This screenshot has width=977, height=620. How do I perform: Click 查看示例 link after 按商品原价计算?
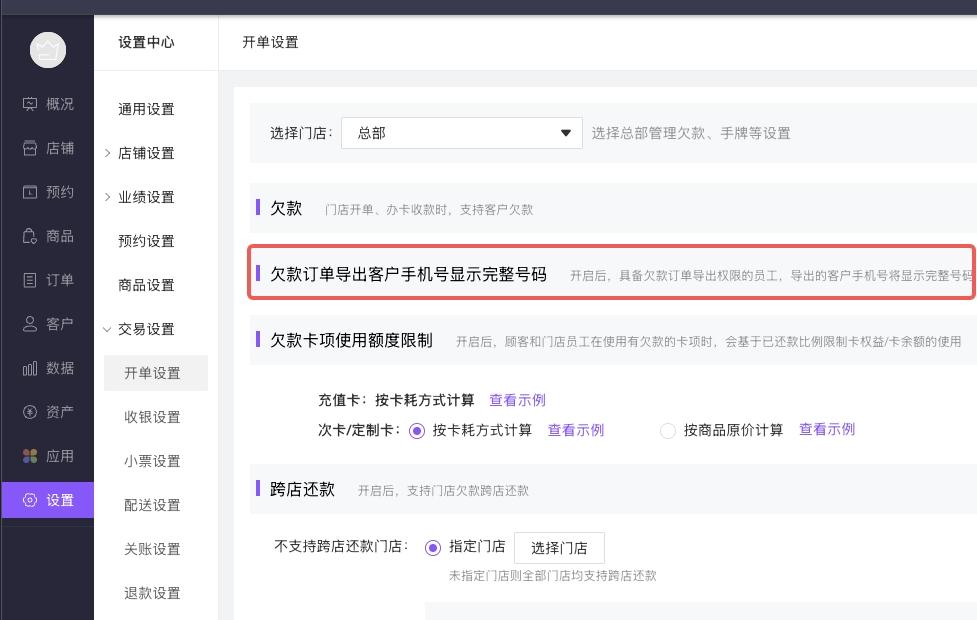point(827,429)
